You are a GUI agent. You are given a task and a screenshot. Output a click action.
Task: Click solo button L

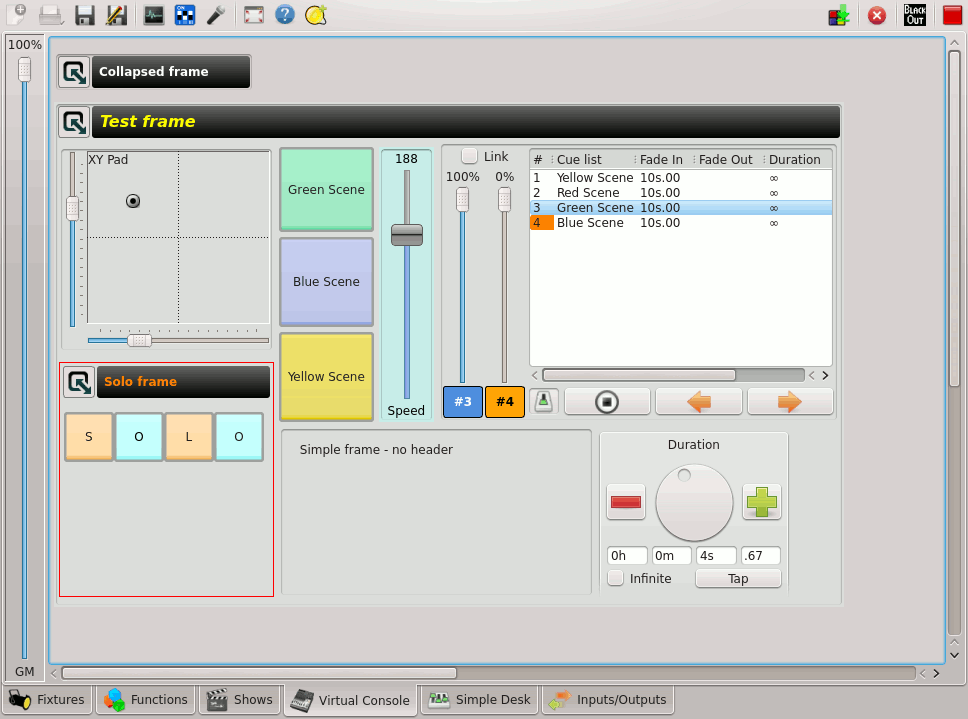(189, 437)
